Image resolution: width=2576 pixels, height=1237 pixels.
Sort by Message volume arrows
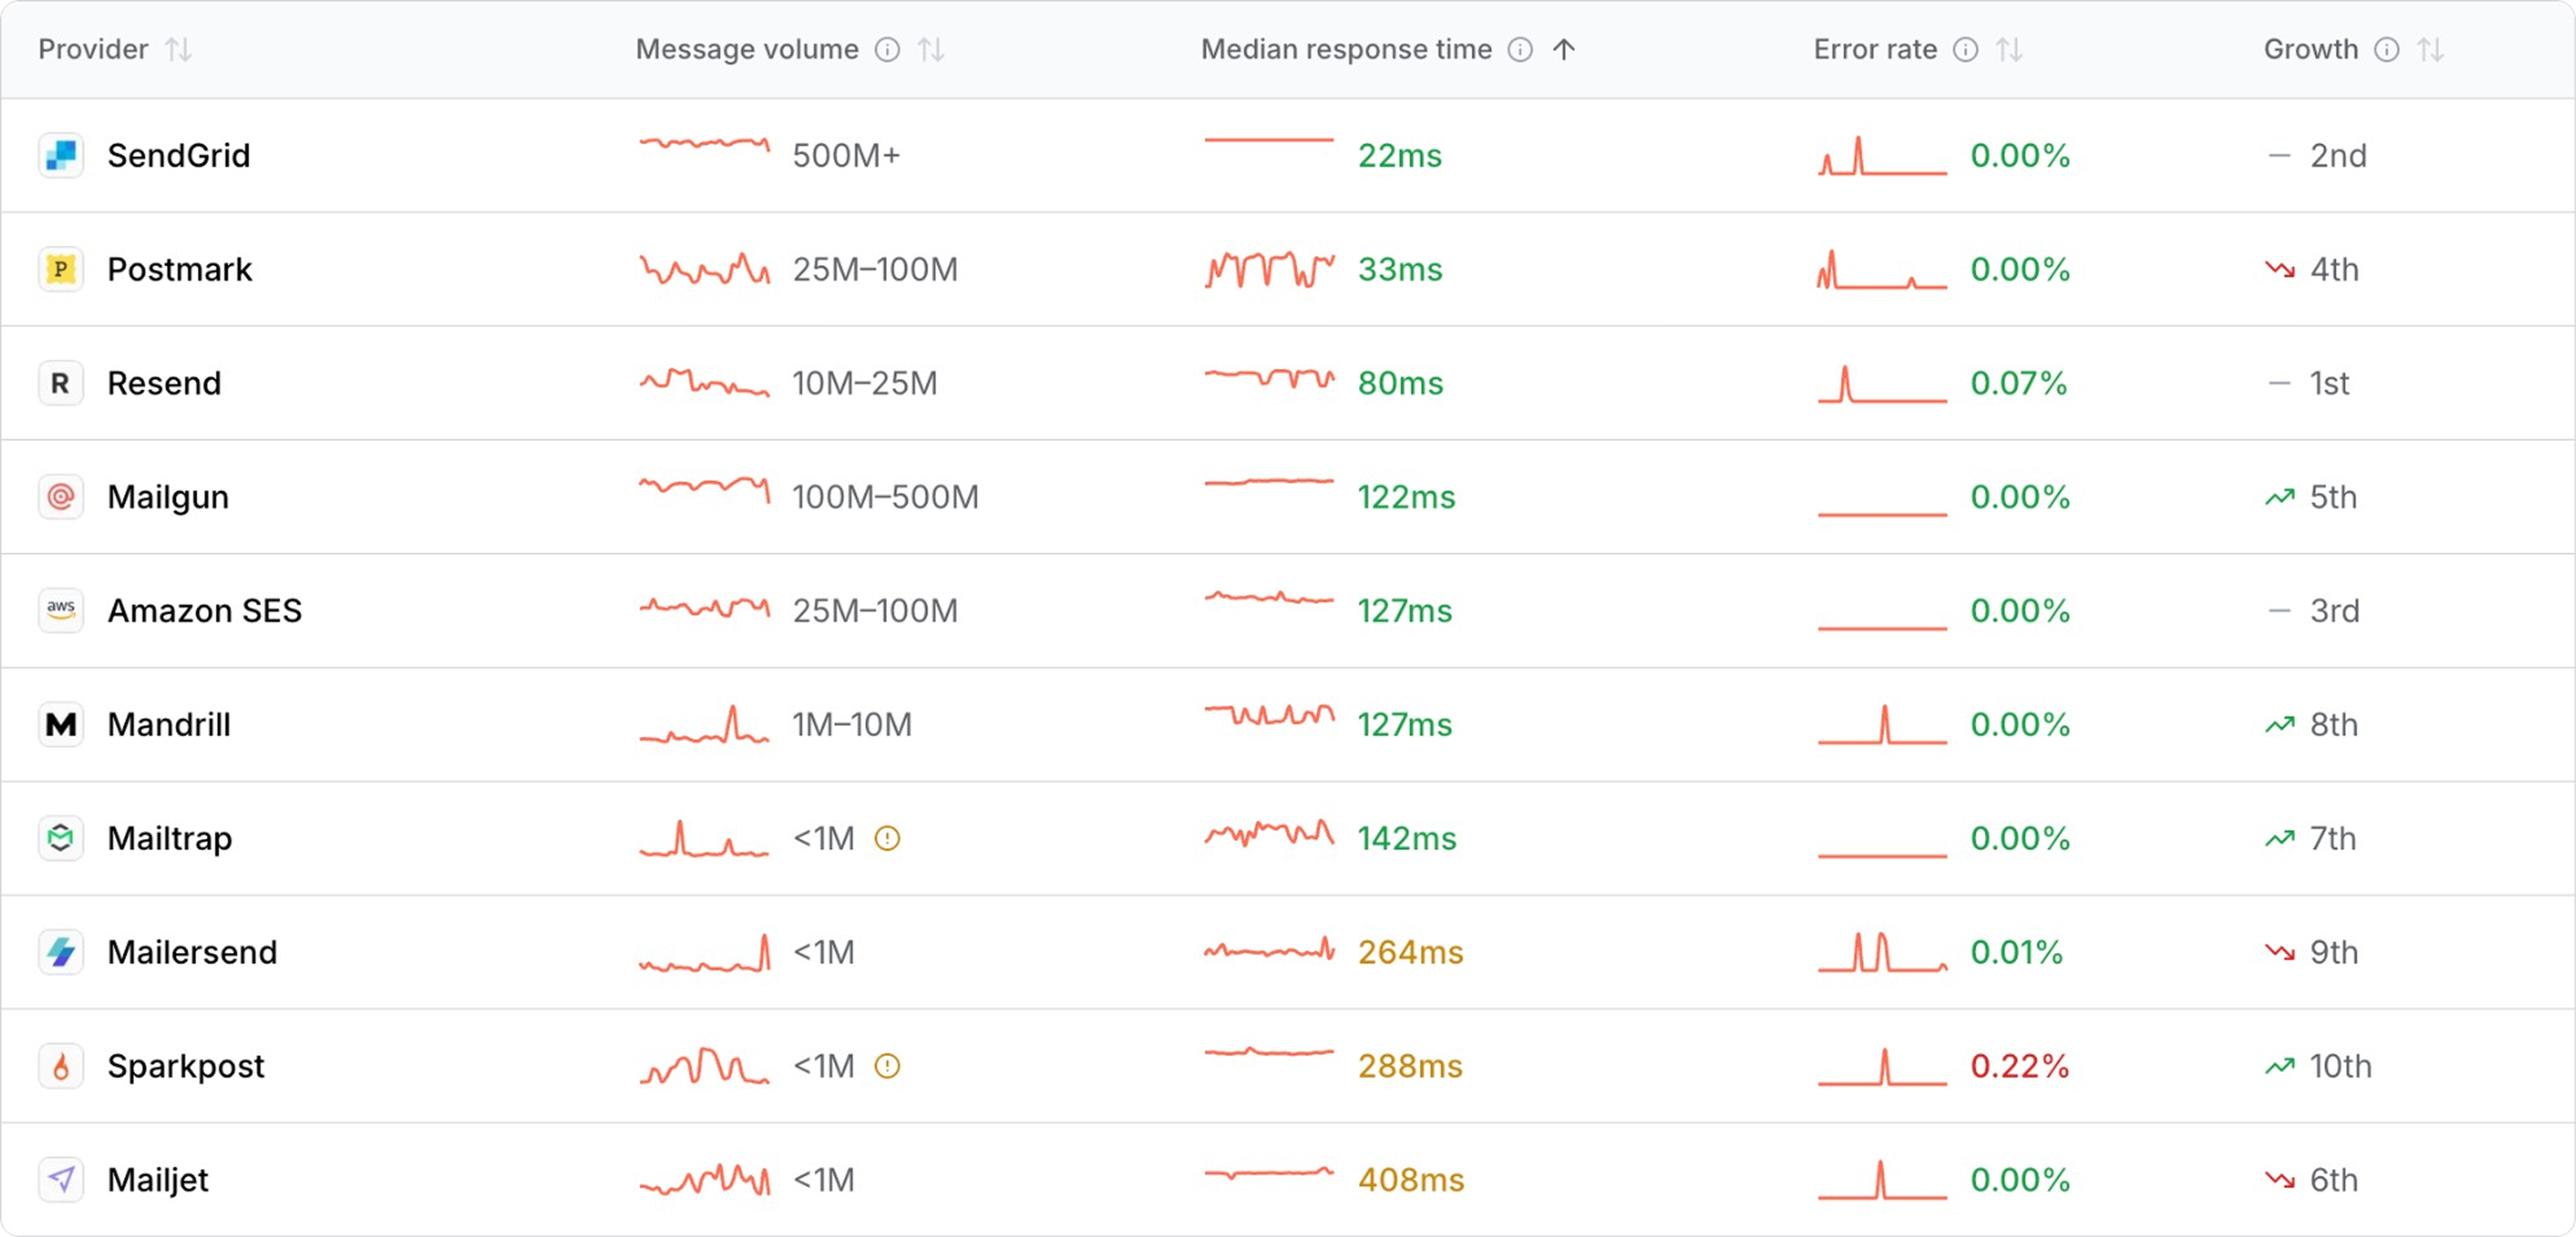coord(931,50)
